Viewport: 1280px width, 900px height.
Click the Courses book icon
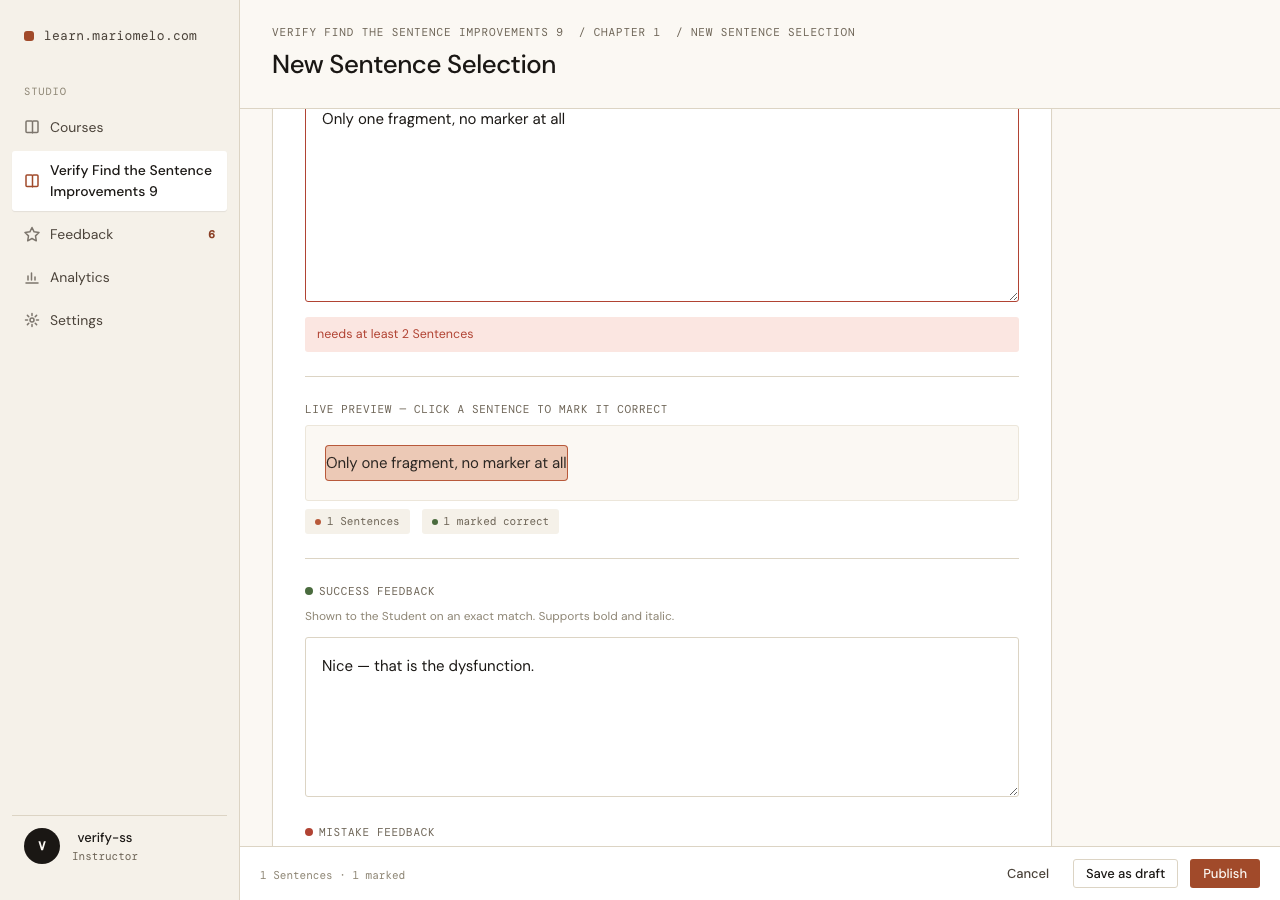(32, 127)
